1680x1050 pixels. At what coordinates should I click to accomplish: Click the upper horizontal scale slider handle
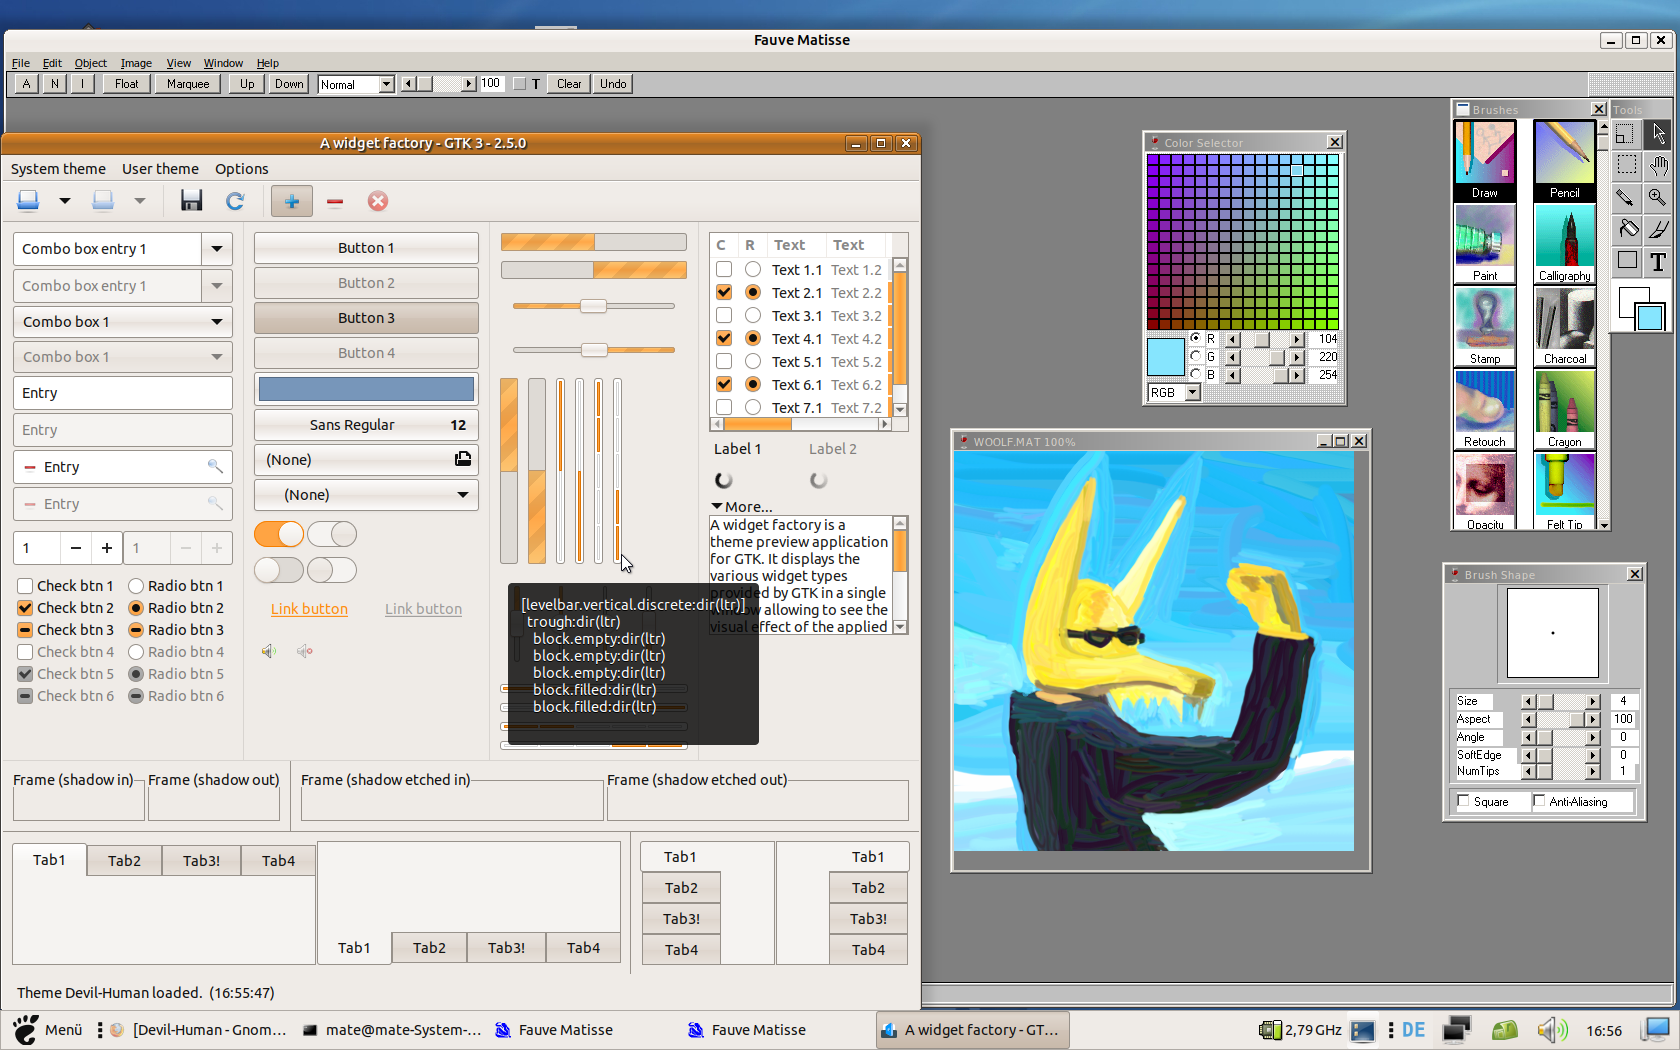click(593, 306)
